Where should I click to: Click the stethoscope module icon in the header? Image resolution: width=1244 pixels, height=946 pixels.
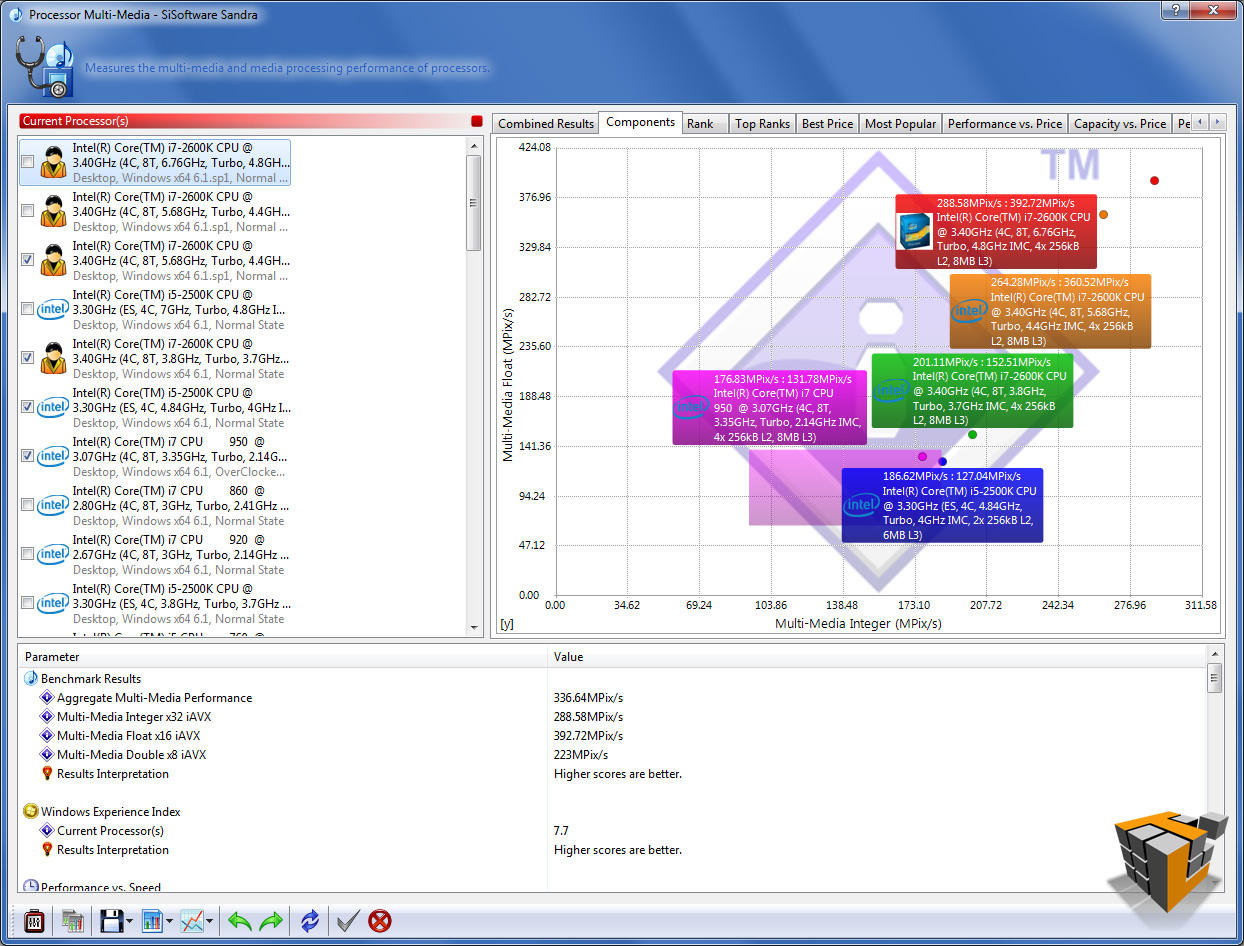[x=44, y=68]
